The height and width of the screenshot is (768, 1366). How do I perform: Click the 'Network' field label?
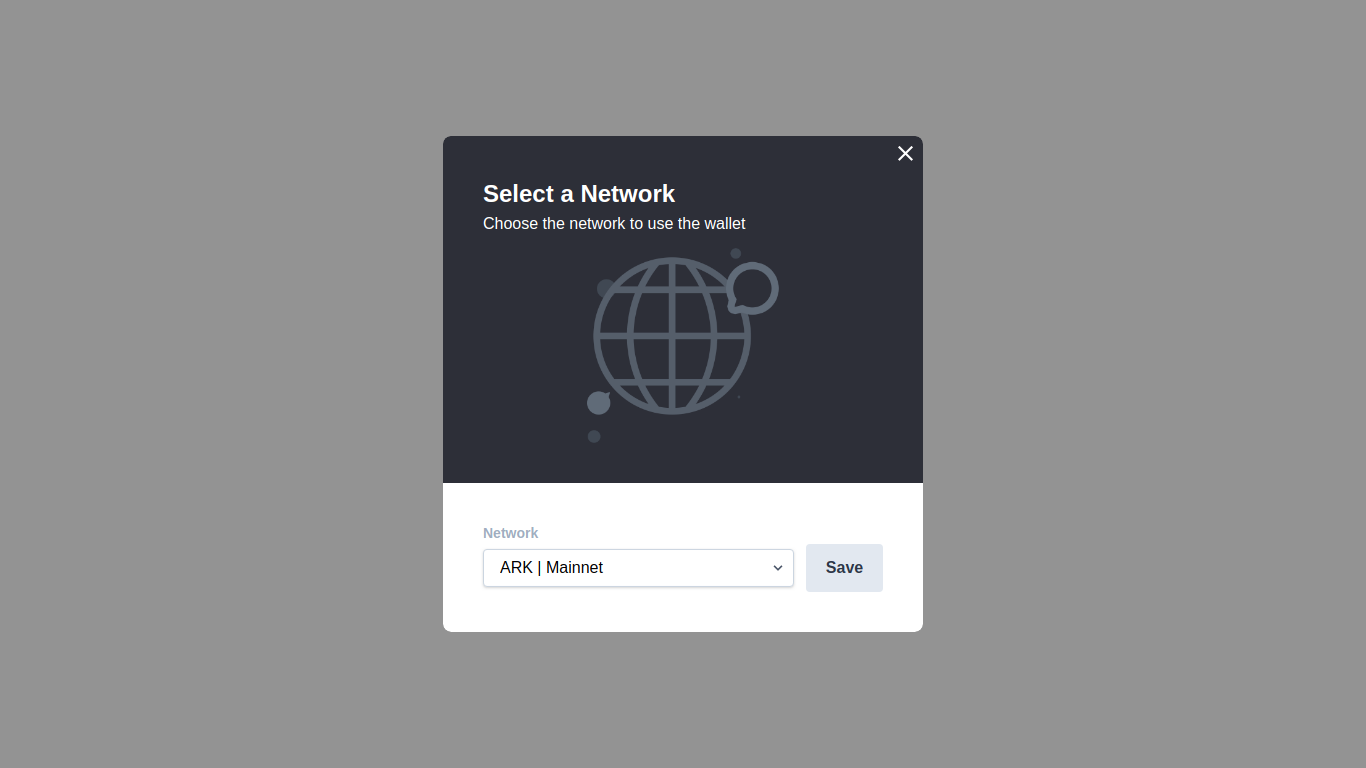point(510,533)
